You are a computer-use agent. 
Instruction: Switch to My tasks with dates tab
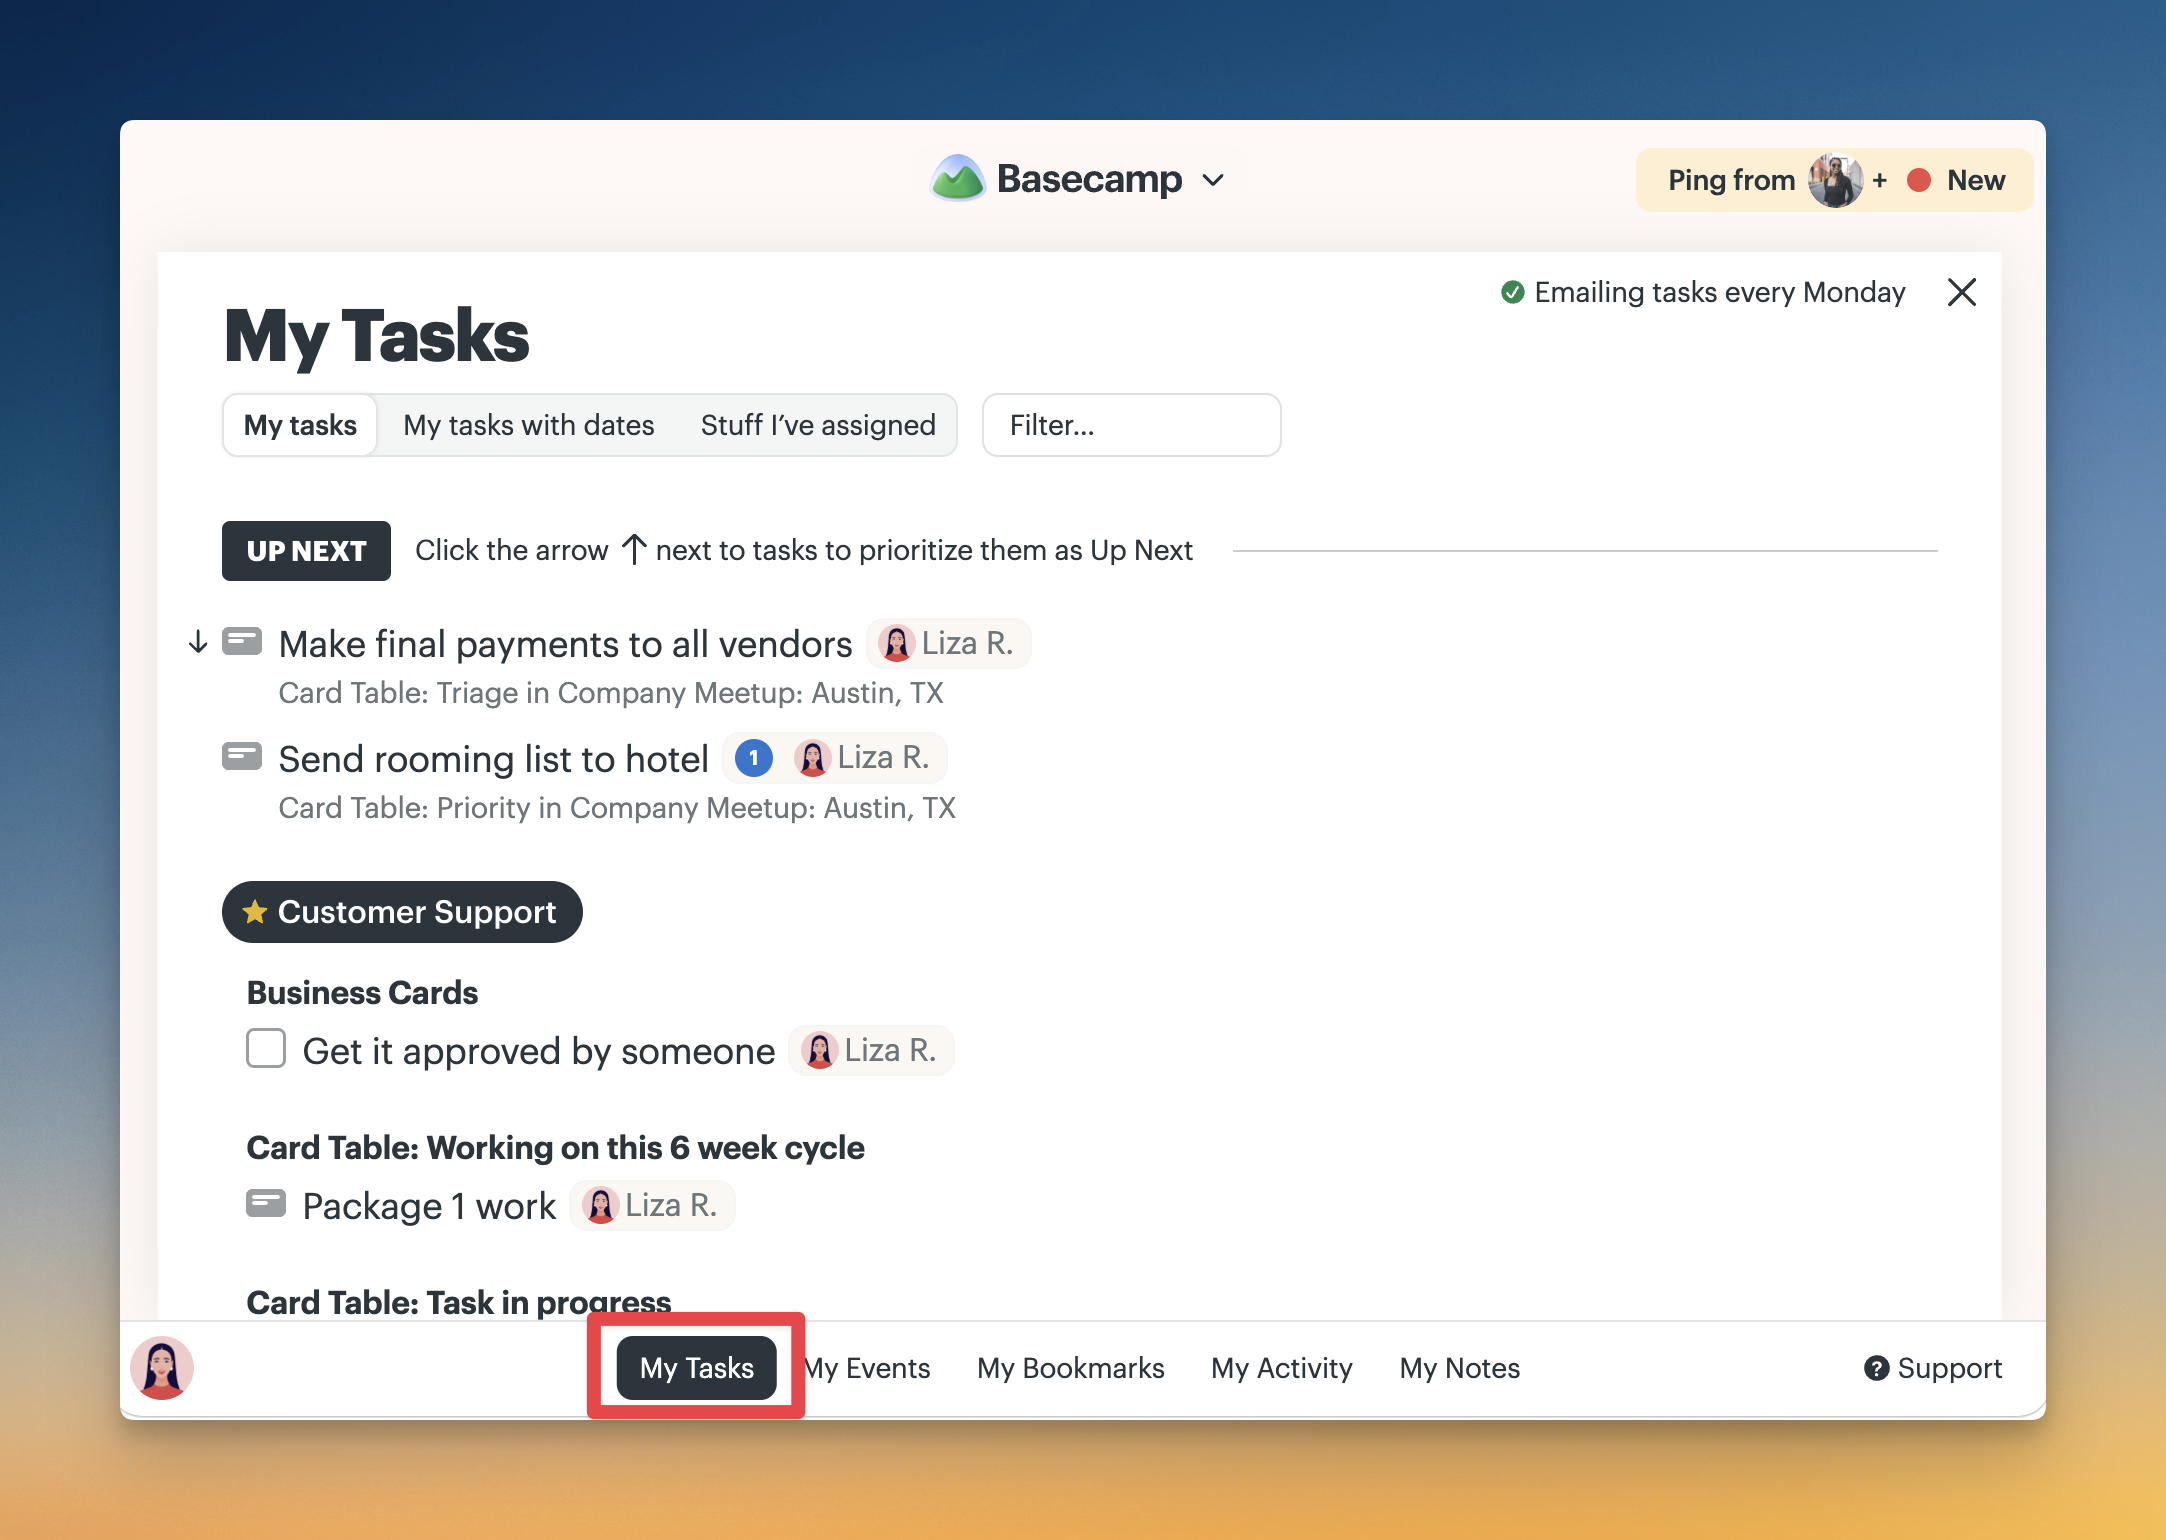(x=529, y=425)
